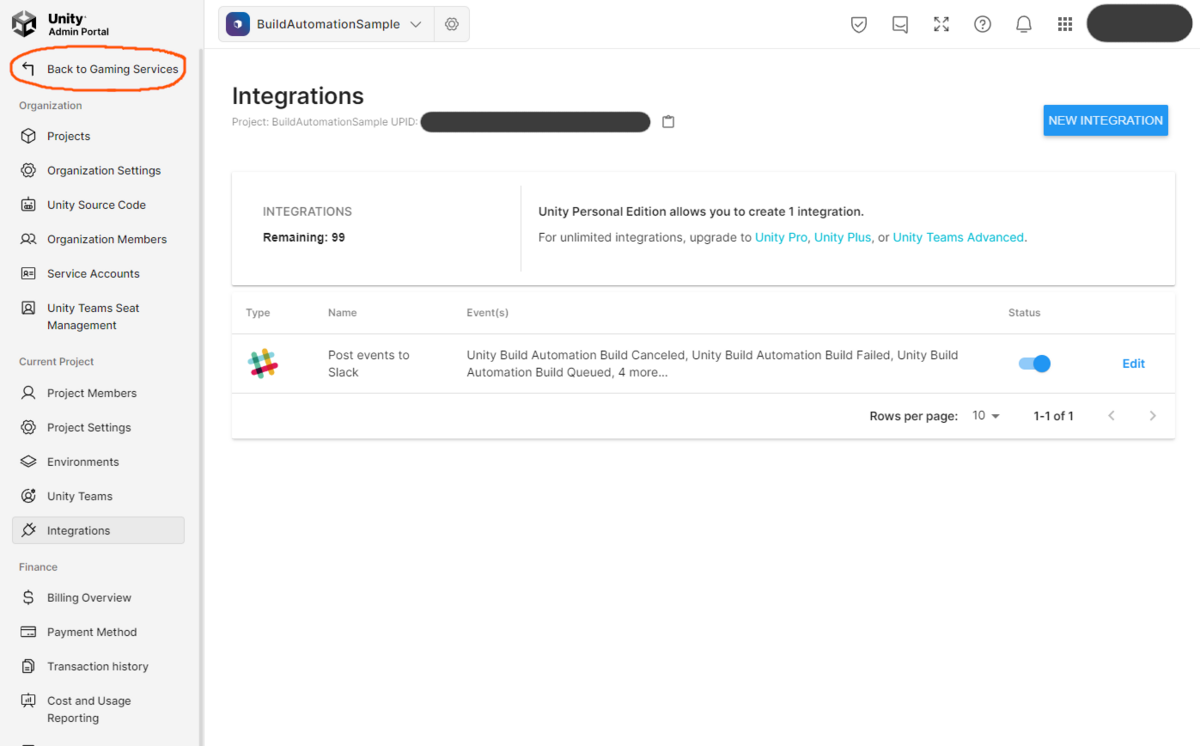
Task: Disable the Post events to Slack status toggle
Action: 1034,363
